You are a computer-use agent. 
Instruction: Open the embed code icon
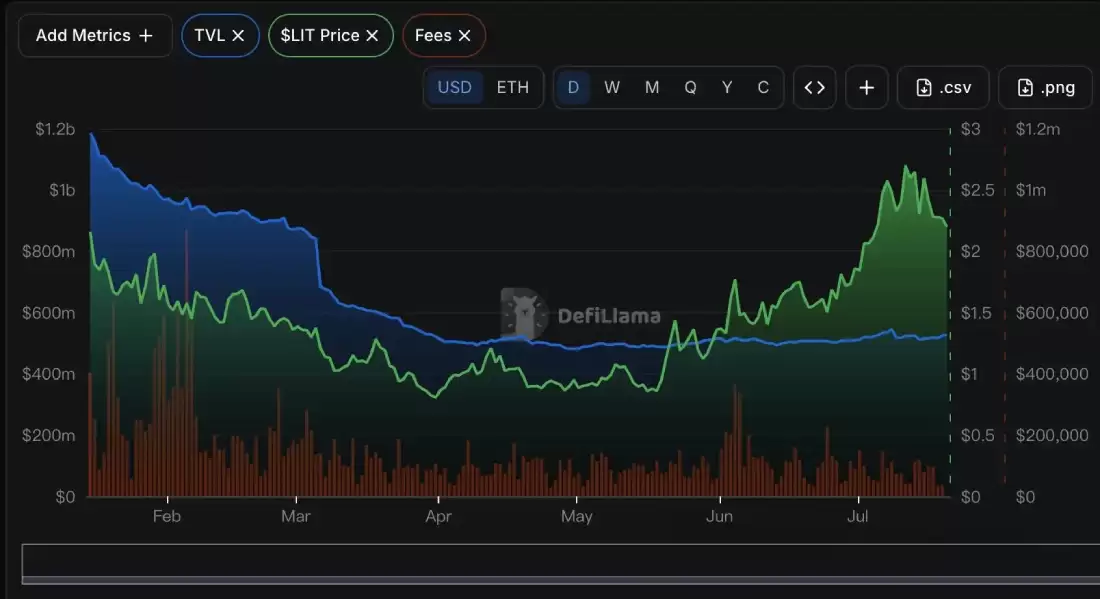(814, 88)
